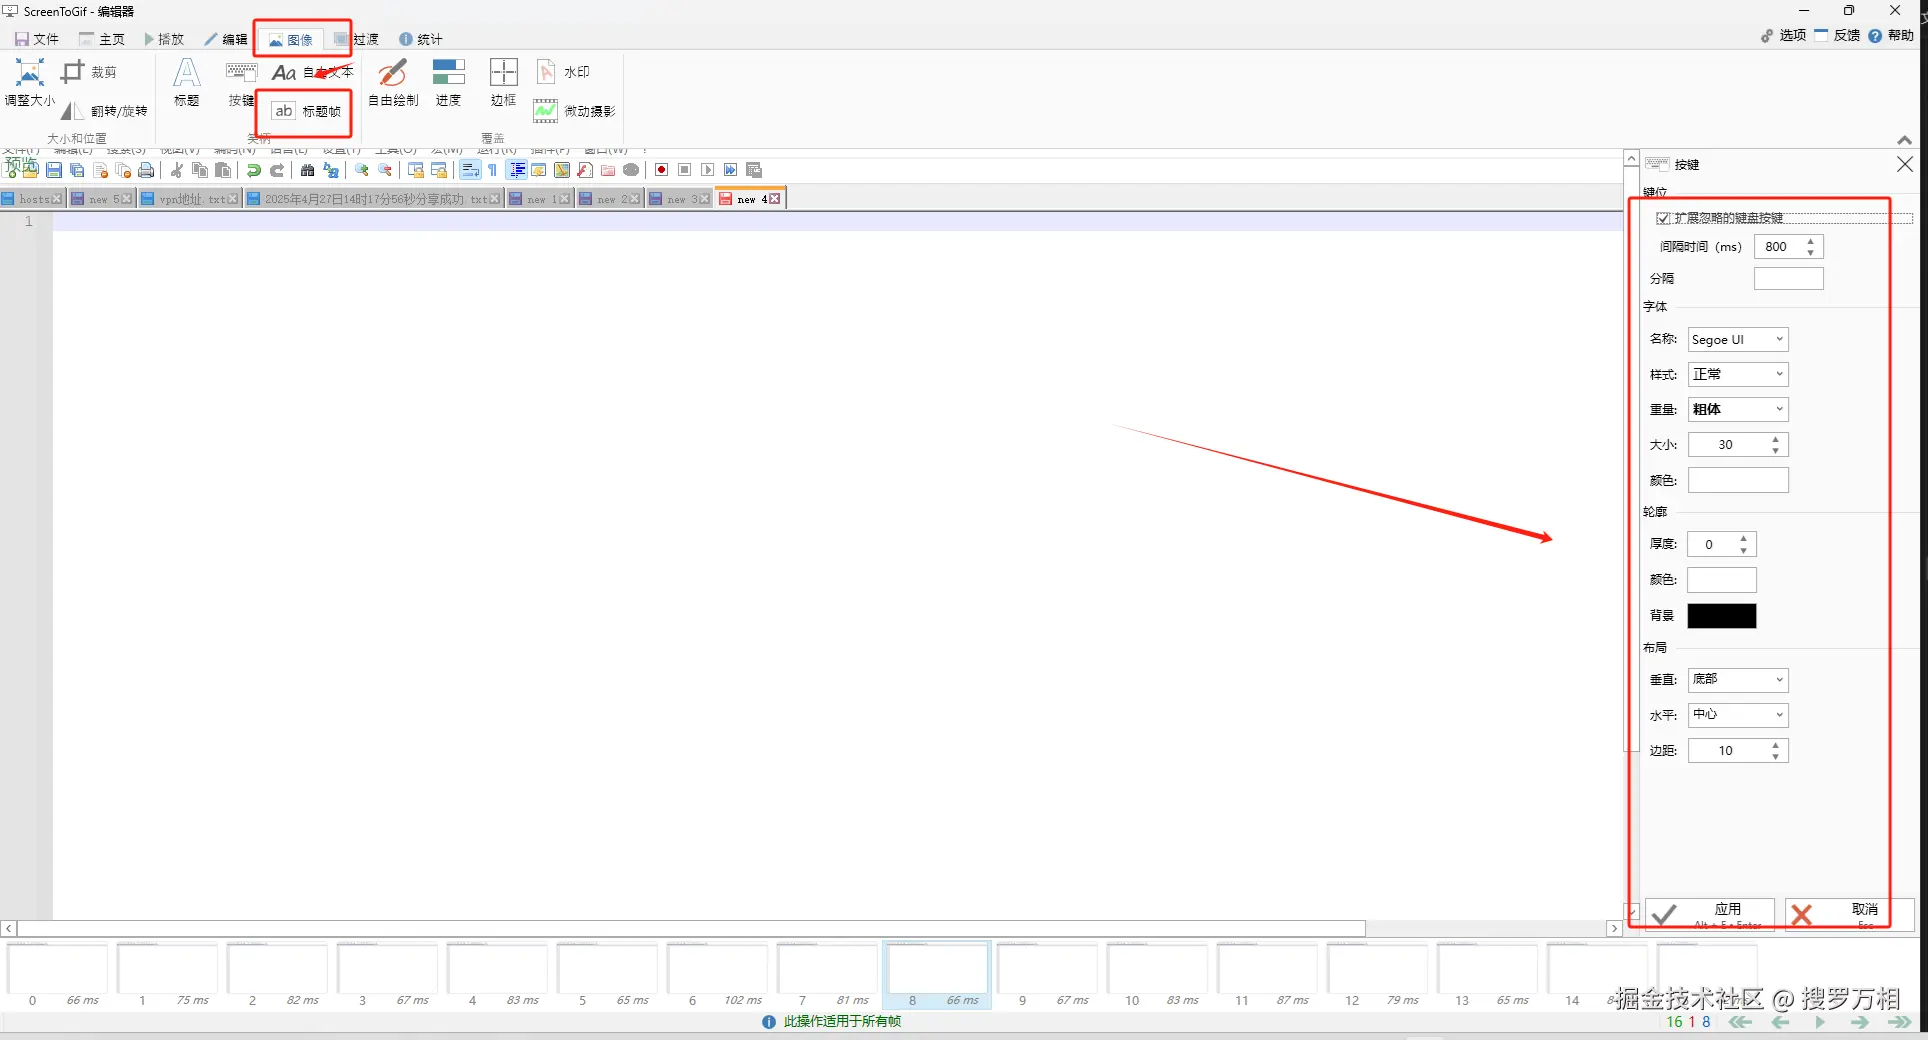Add a Watermark (水印) overlay
1928x1040 pixels.
[563, 72]
